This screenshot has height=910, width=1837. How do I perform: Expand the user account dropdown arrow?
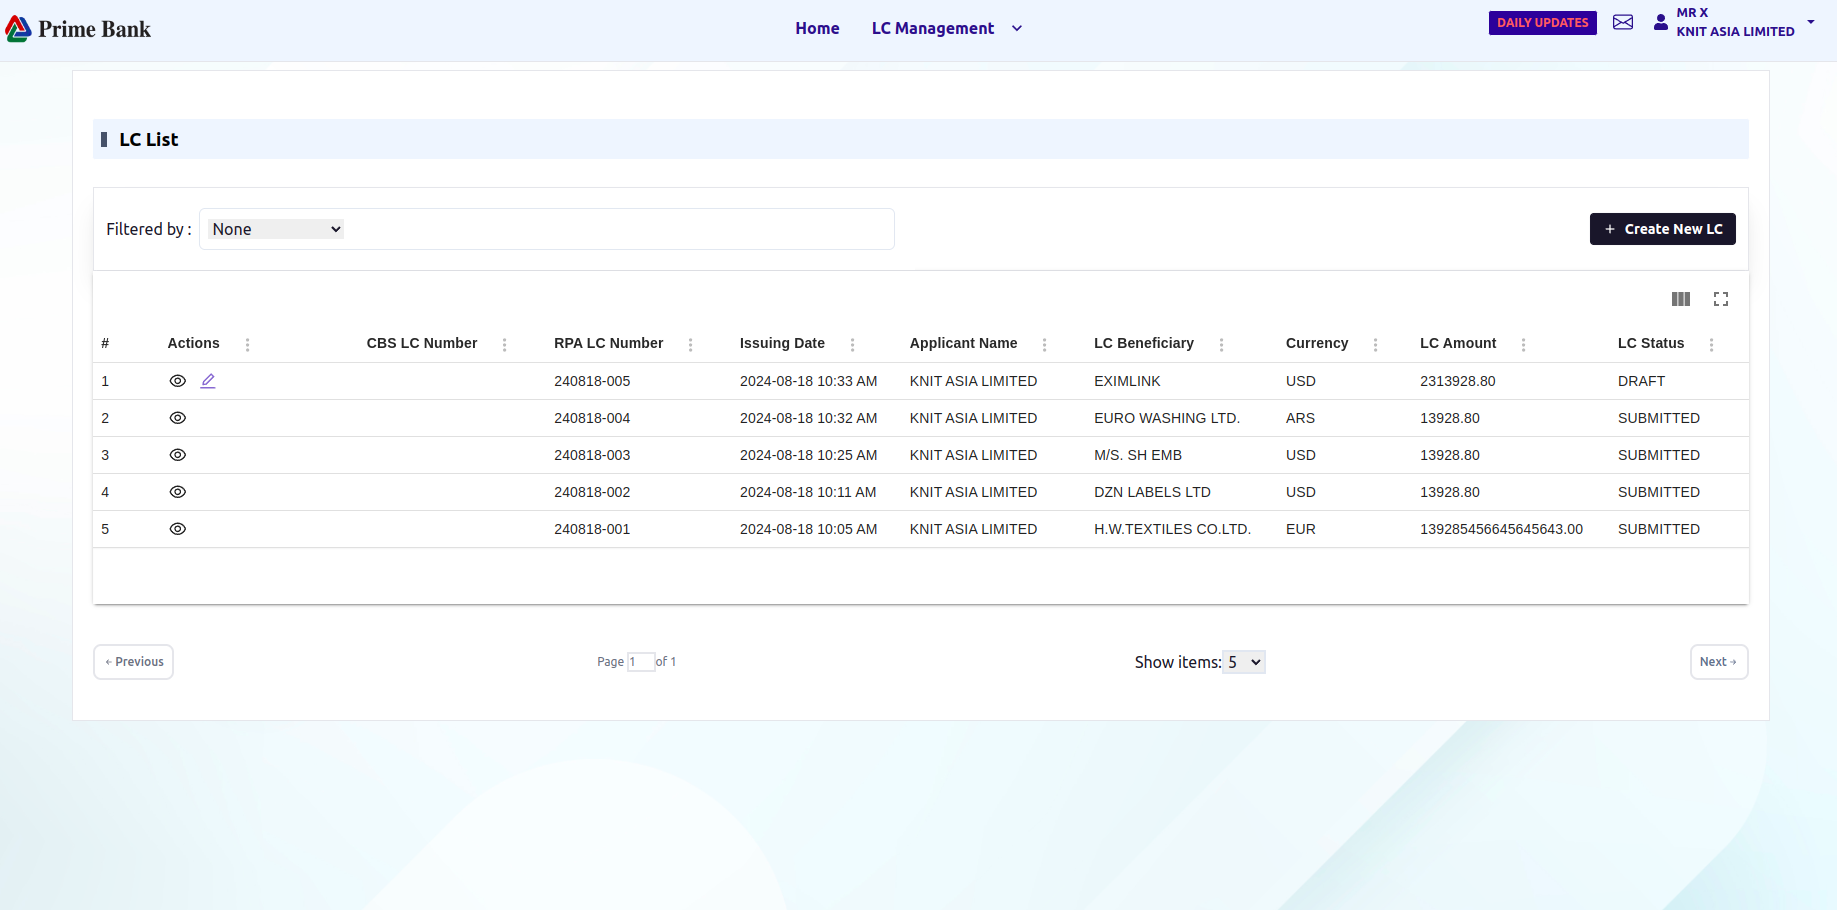pyautogui.click(x=1811, y=22)
